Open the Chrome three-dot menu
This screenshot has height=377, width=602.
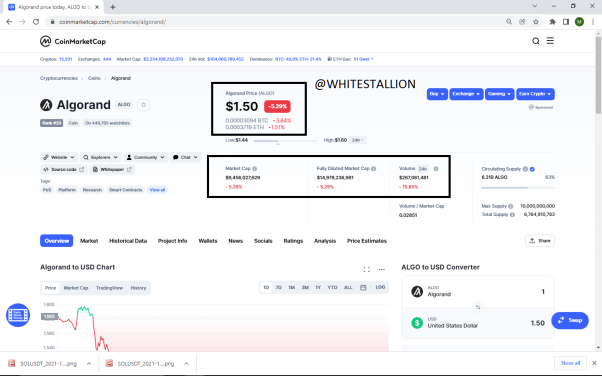click(x=593, y=22)
